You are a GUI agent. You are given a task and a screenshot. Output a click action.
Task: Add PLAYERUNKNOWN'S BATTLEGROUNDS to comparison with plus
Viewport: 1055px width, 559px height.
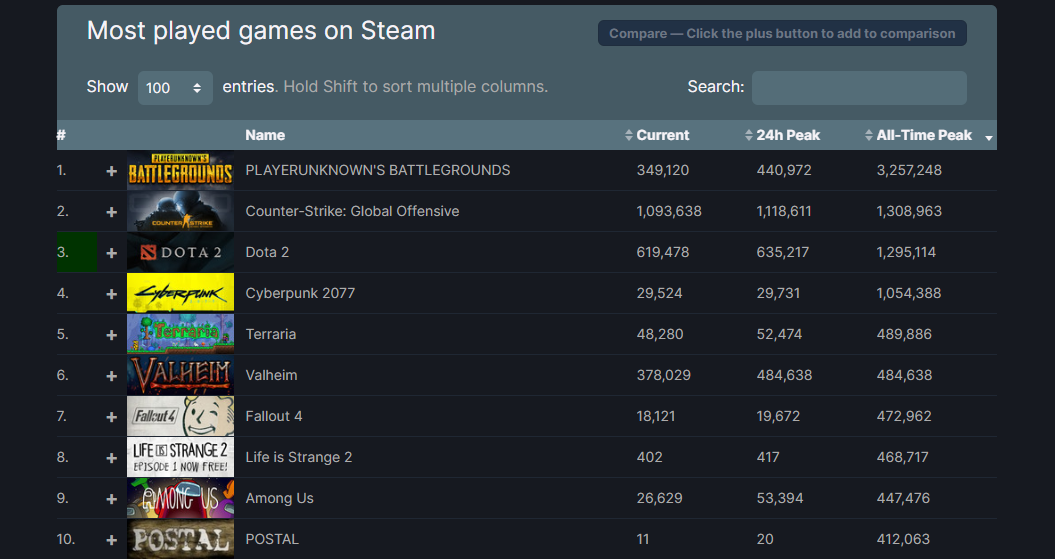(x=112, y=172)
